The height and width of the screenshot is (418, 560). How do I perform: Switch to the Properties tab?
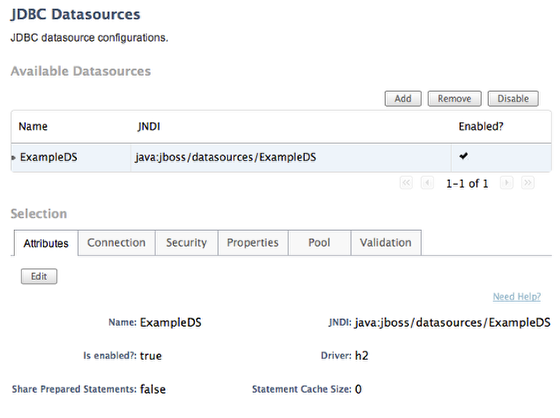coord(253,243)
